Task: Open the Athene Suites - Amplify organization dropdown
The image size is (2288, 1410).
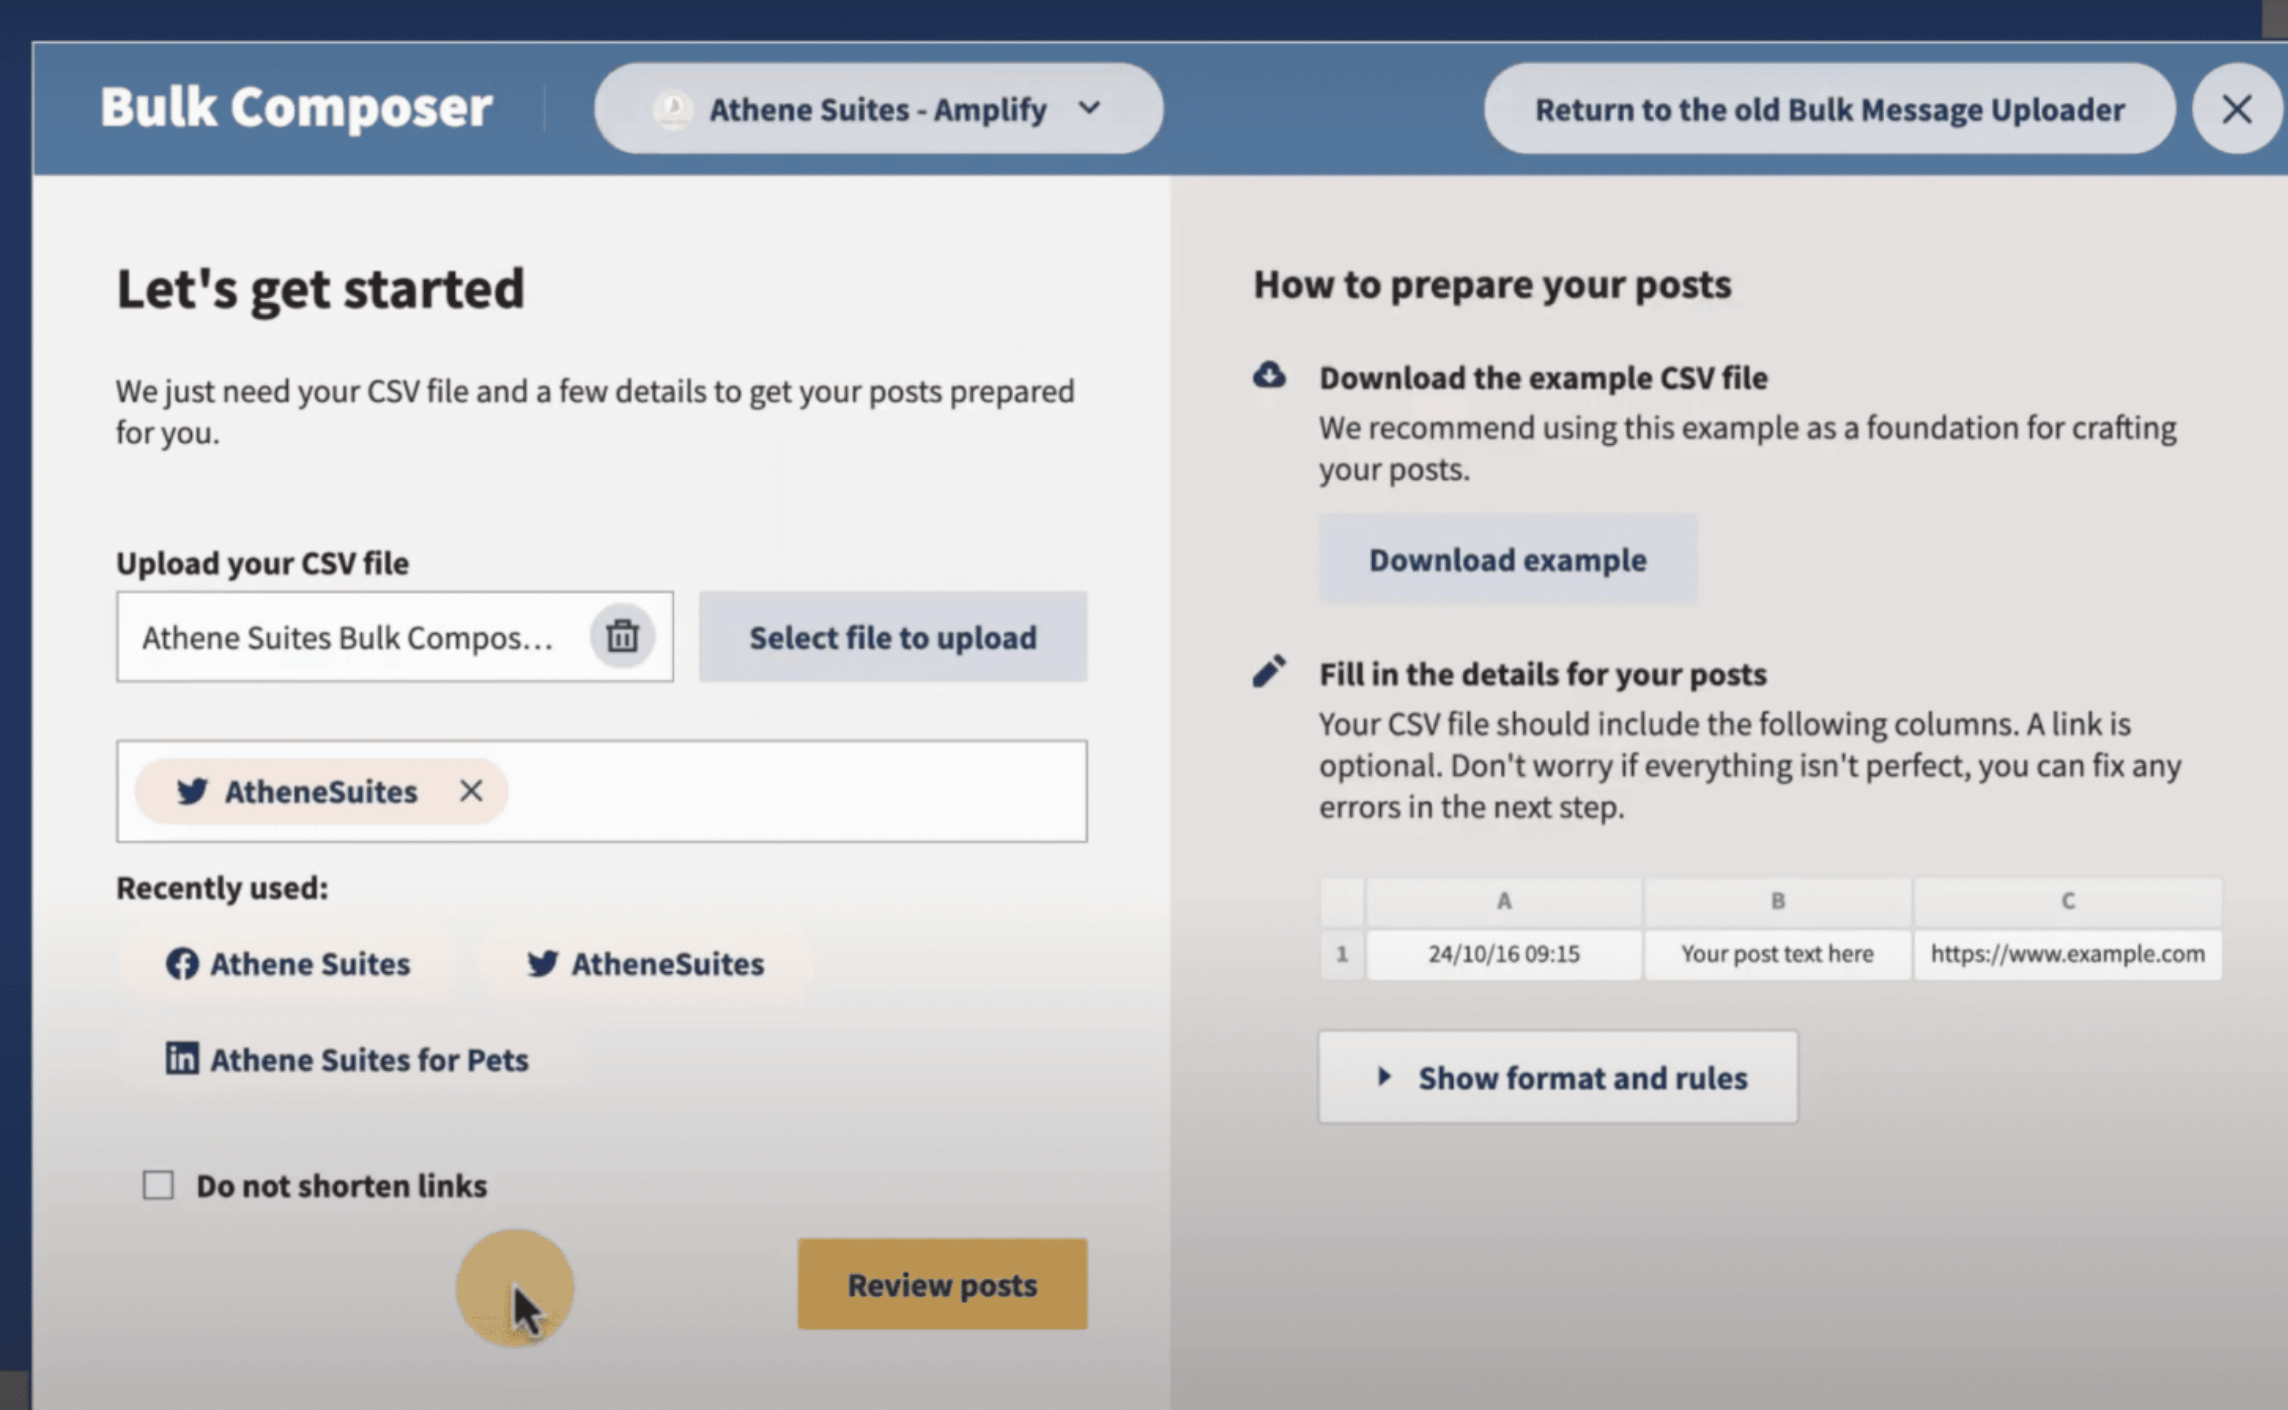Action: [x=877, y=109]
